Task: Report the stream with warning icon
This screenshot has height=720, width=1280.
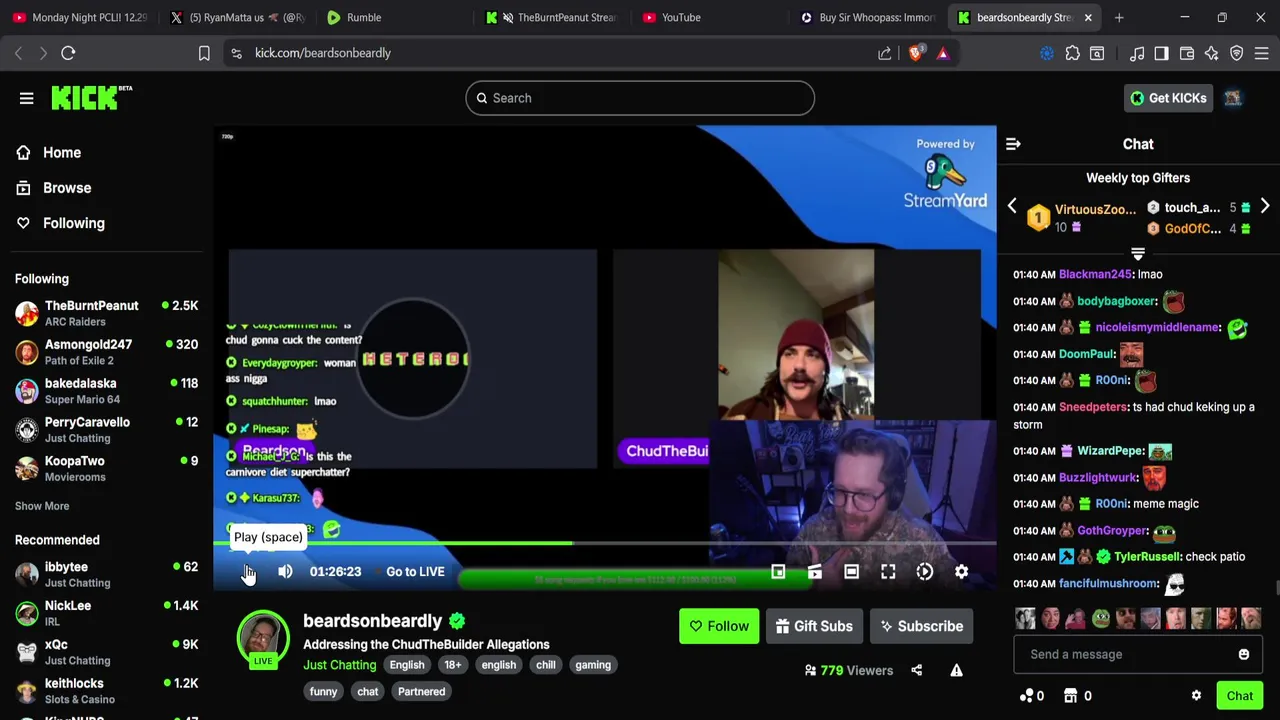Action: (957, 670)
